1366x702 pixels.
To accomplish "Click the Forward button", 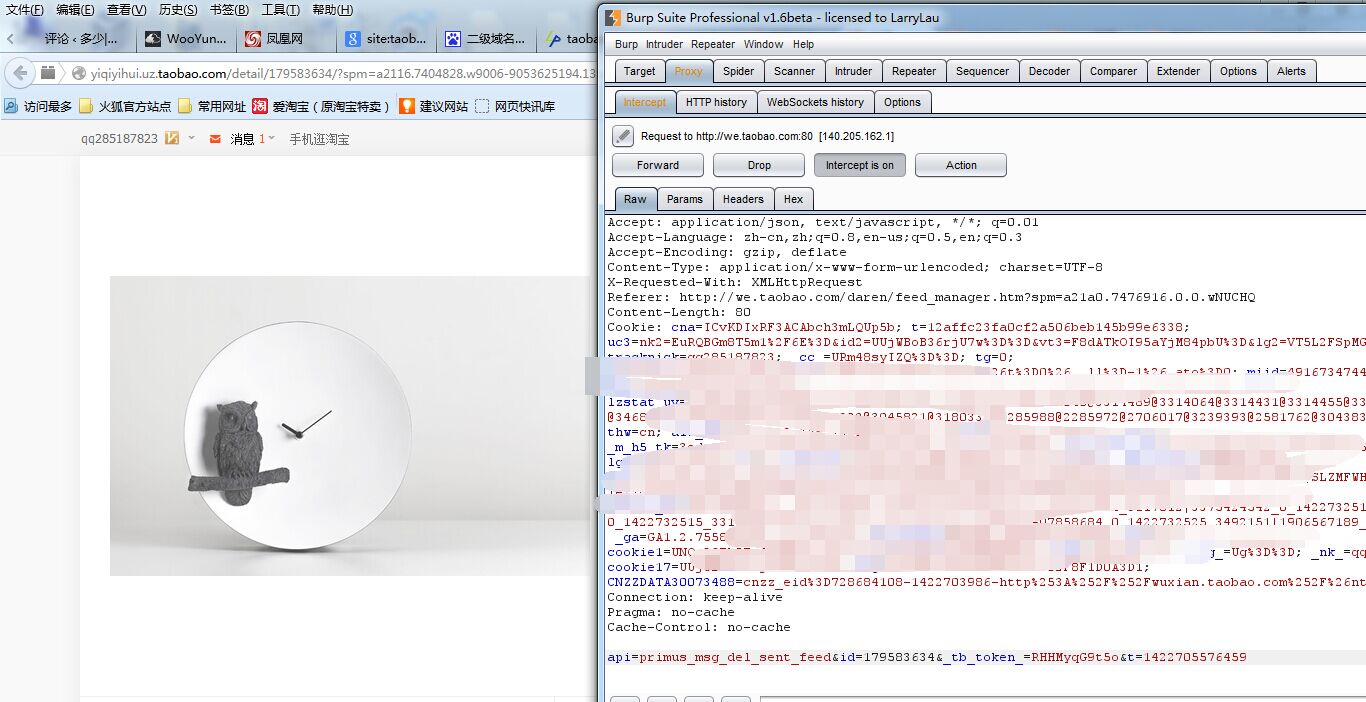I will pyautogui.click(x=658, y=165).
